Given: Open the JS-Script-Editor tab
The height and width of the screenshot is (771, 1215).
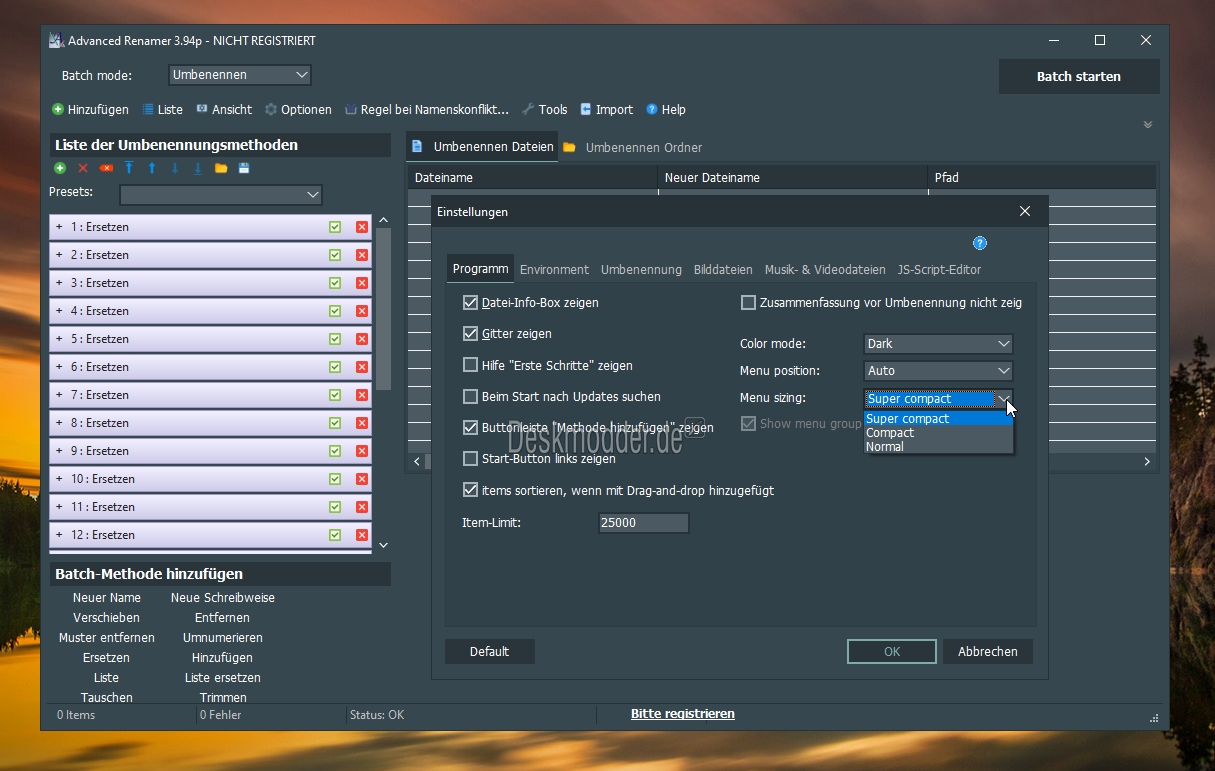Looking at the screenshot, I should [939, 269].
